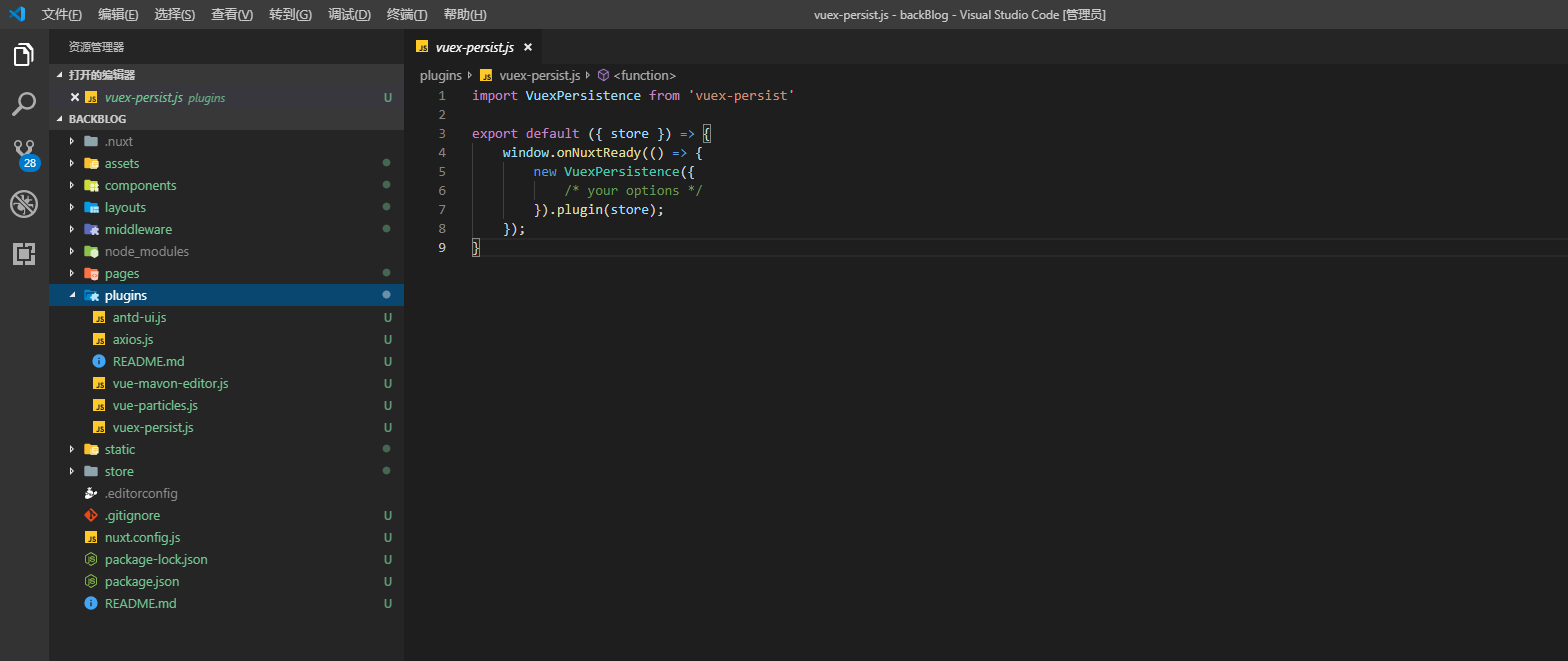
Task: Close vuex-persist.js in open editors list
Action: (74, 97)
